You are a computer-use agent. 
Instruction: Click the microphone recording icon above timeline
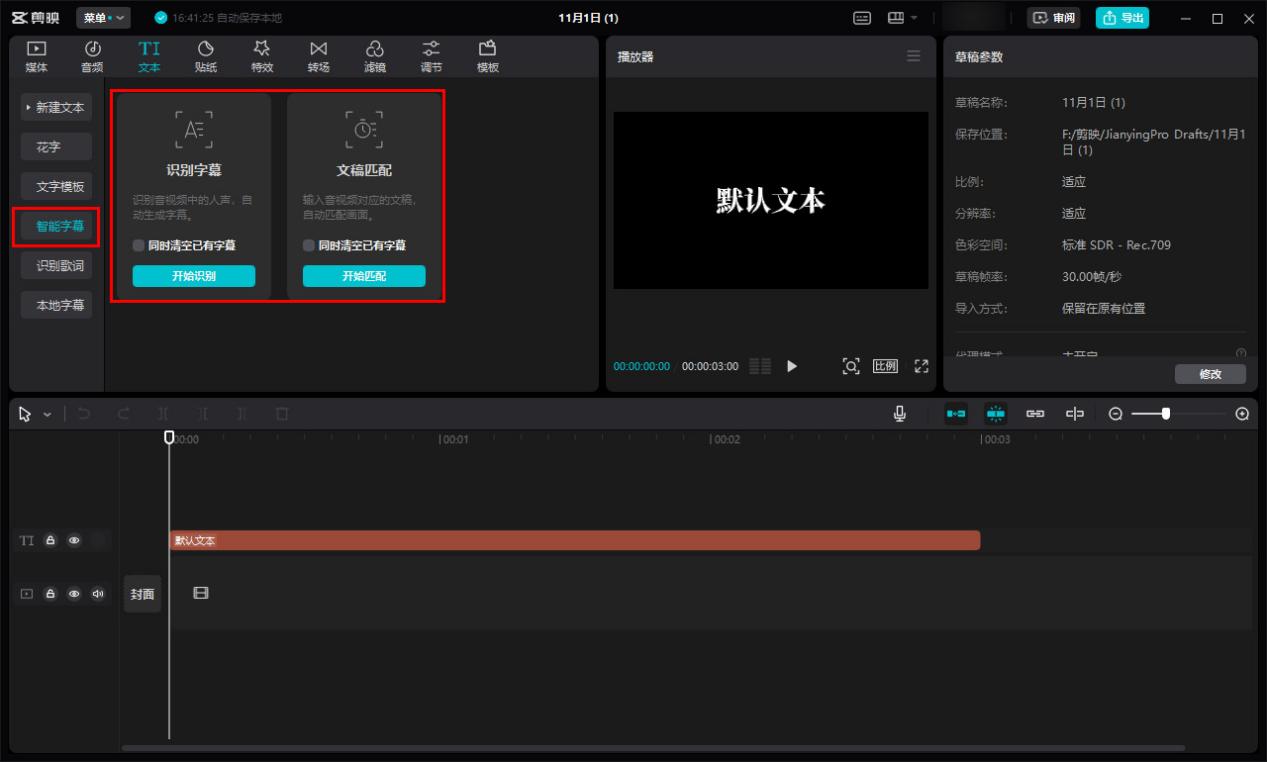click(899, 412)
